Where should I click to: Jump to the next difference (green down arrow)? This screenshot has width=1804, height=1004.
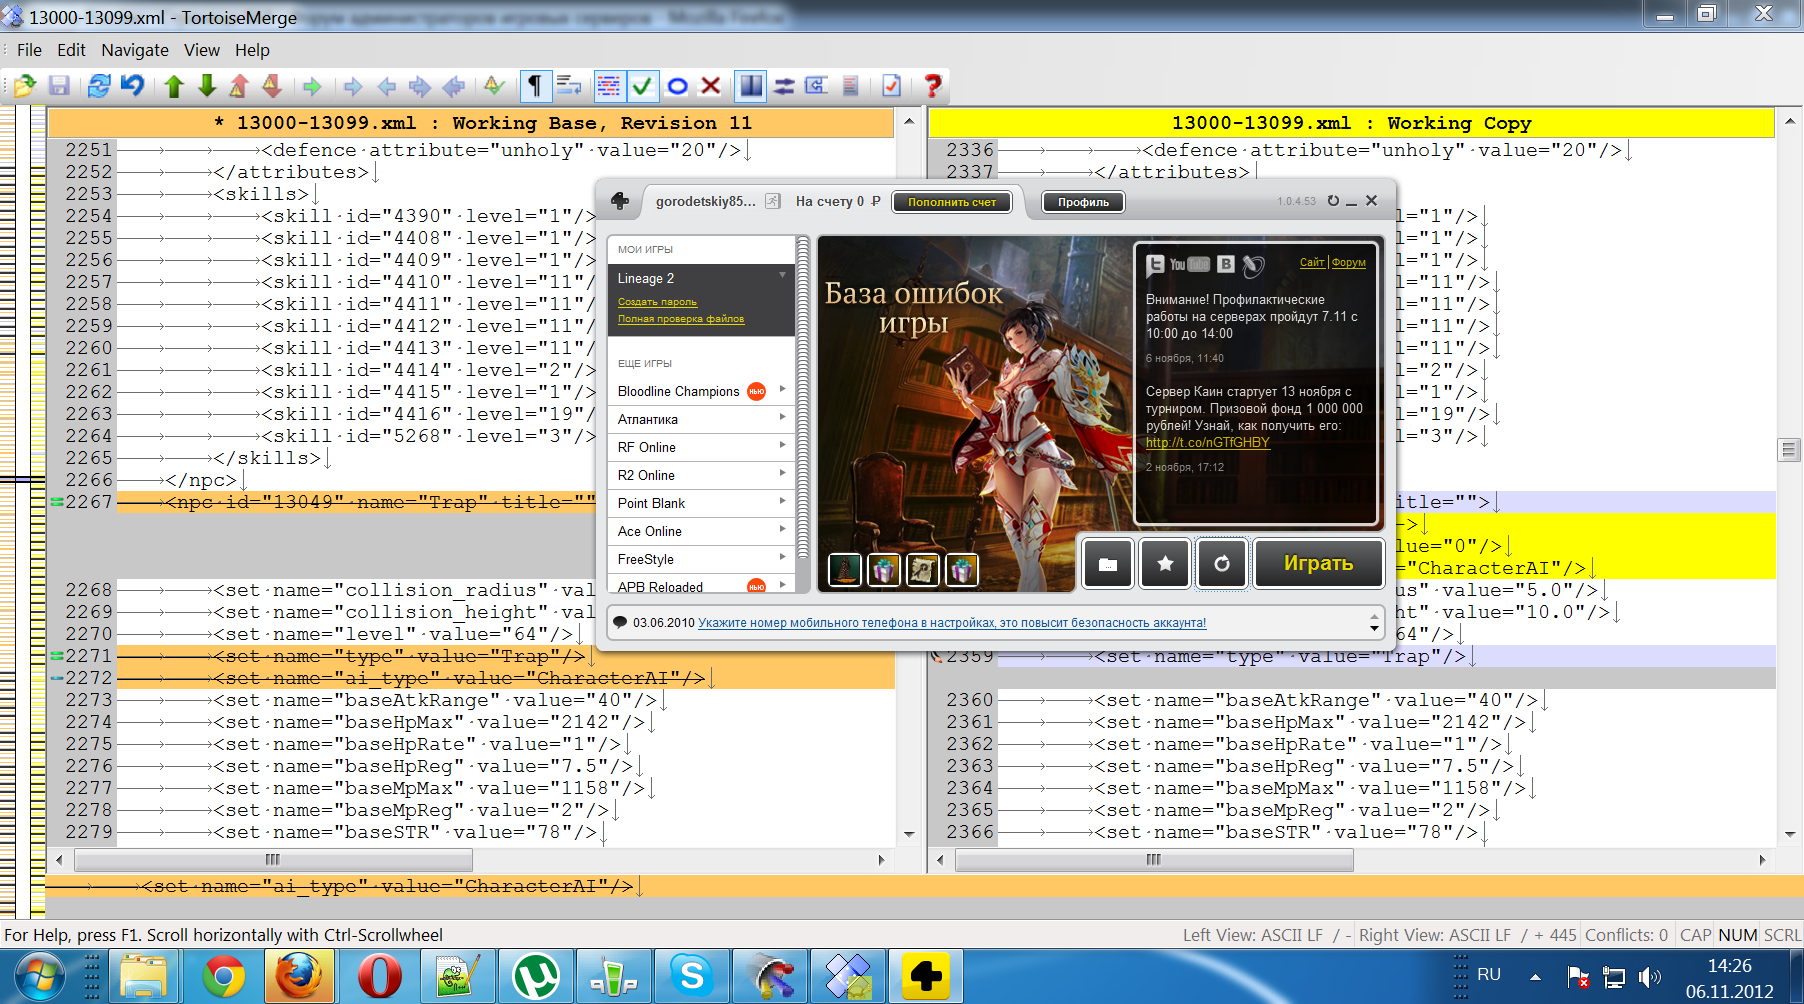click(207, 86)
